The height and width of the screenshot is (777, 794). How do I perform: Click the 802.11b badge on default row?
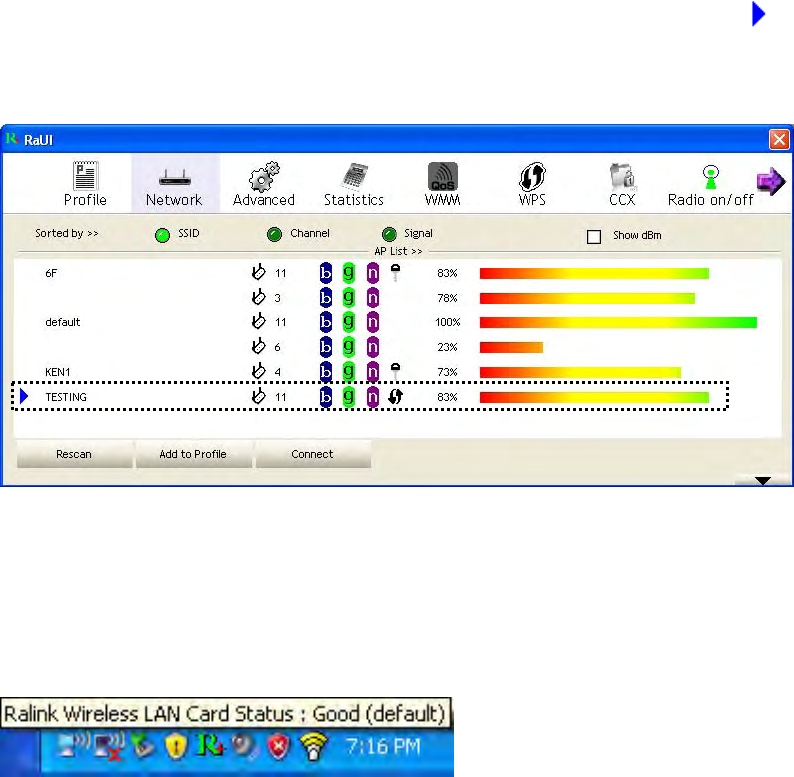pyautogui.click(x=326, y=322)
